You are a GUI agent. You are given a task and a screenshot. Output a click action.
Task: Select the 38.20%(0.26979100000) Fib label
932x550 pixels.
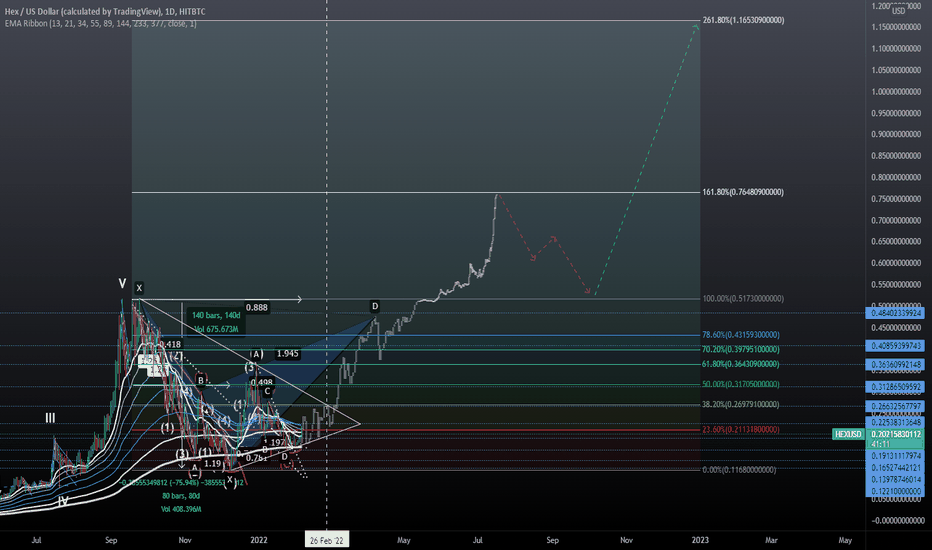(741, 404)
